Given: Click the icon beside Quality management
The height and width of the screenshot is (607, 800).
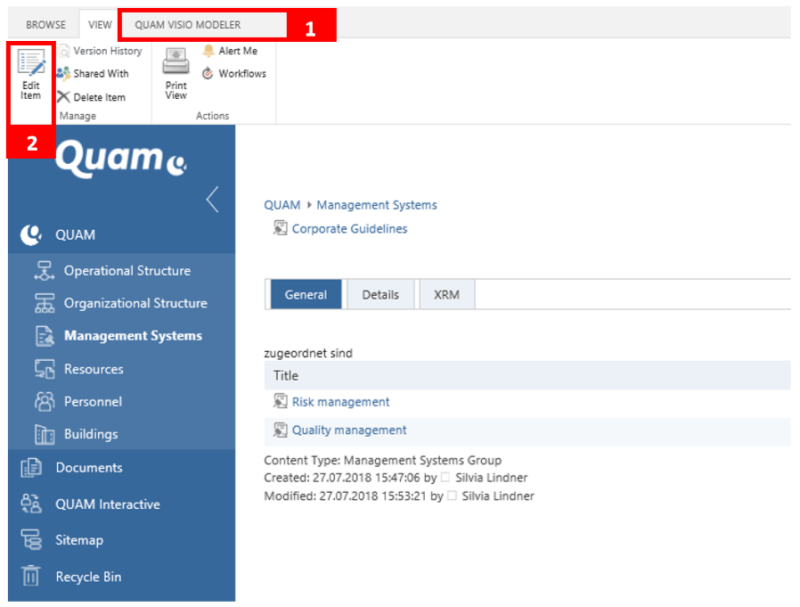Looking at the screenshot, I should (280, 430).
